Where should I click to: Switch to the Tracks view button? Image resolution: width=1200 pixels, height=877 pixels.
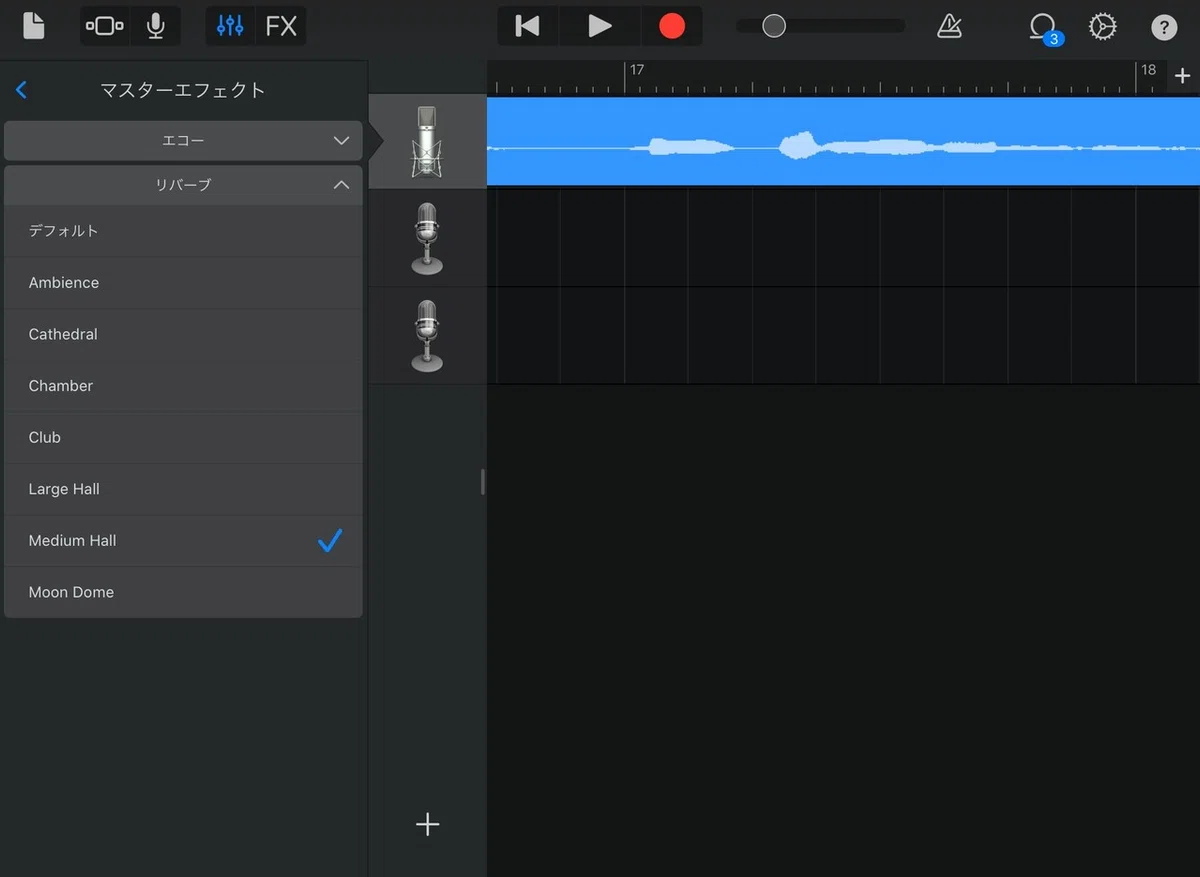click(x=104, y=26)
